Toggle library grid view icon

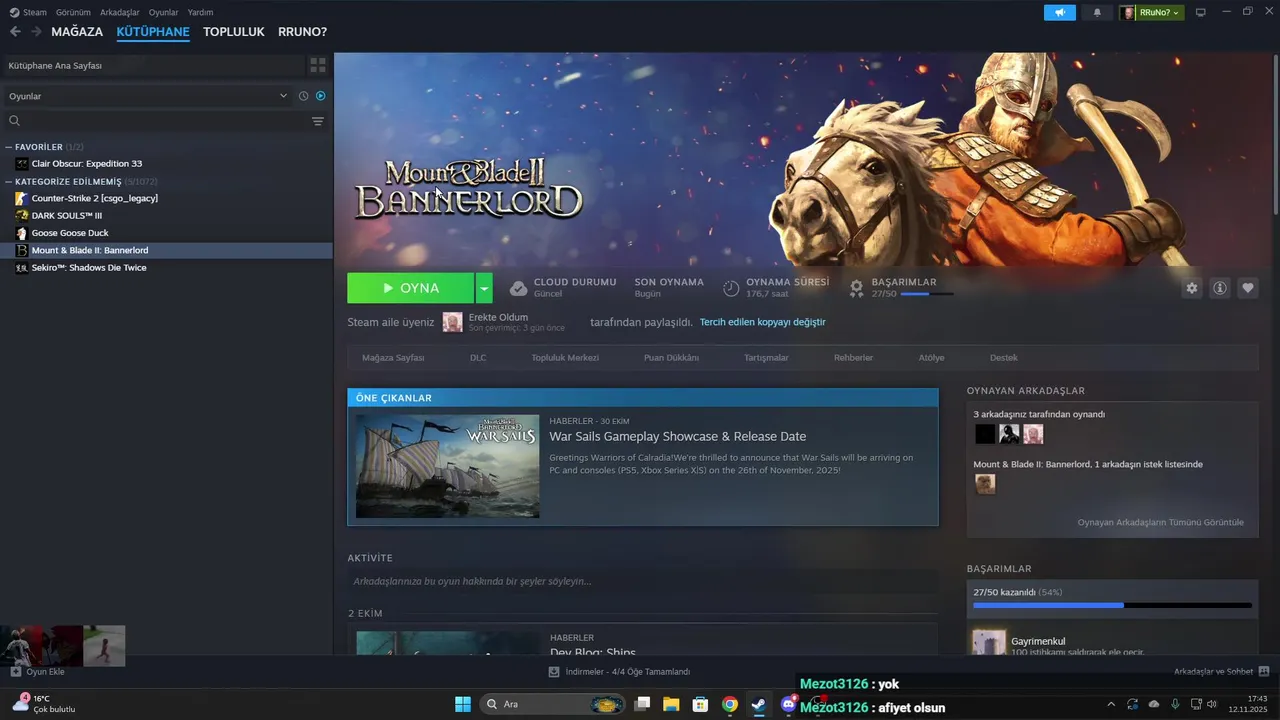[x=318, y=65]
